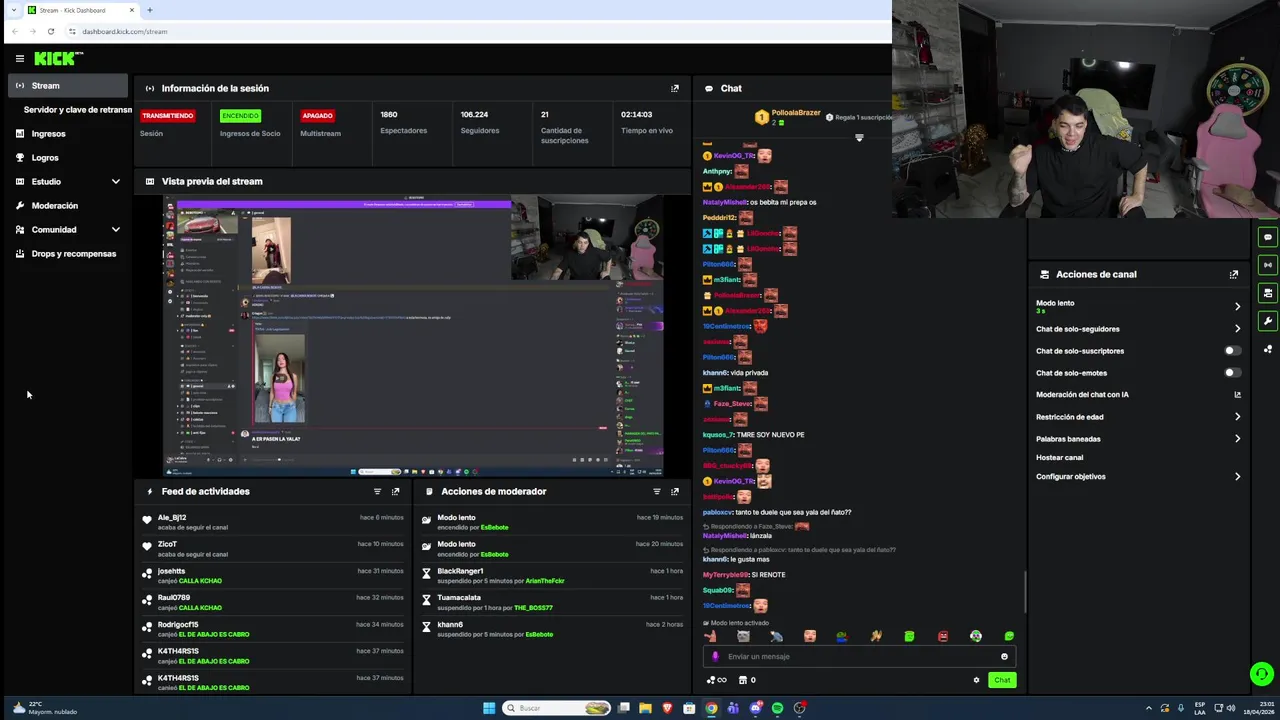Click the taskbar Buscar search box
This screenshot has height=720, width=1280.
557,708
